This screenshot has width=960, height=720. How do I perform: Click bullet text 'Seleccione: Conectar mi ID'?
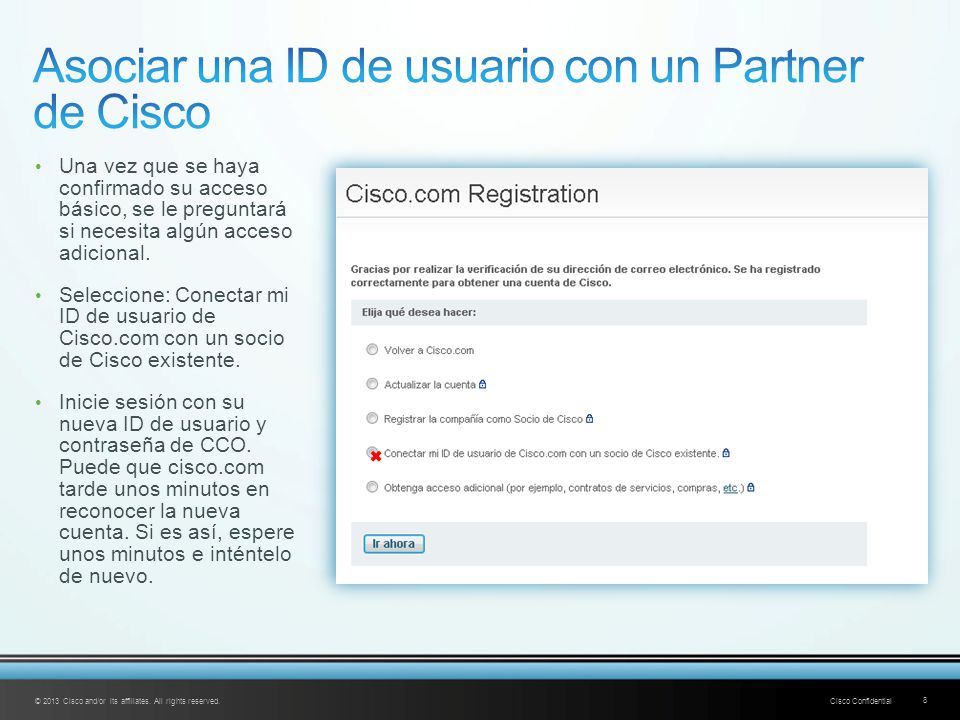coord(173,327)
